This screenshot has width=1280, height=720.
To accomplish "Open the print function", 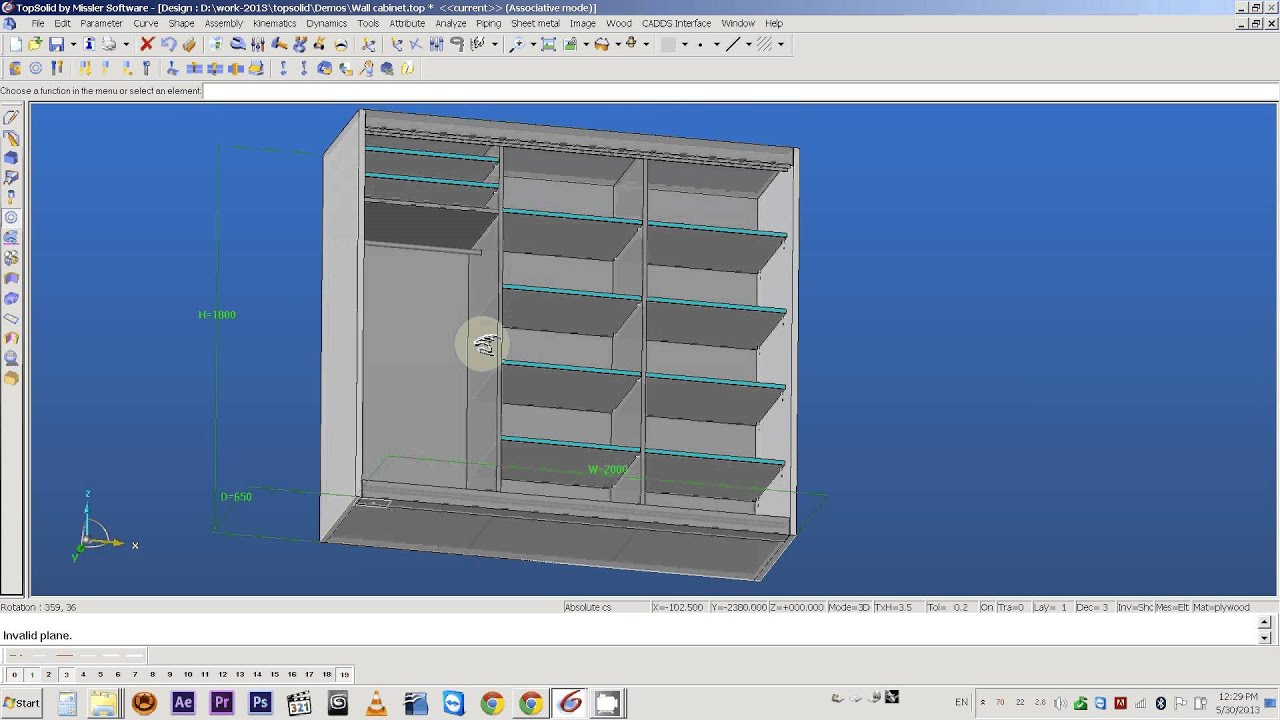I will [x=109, y=44].
